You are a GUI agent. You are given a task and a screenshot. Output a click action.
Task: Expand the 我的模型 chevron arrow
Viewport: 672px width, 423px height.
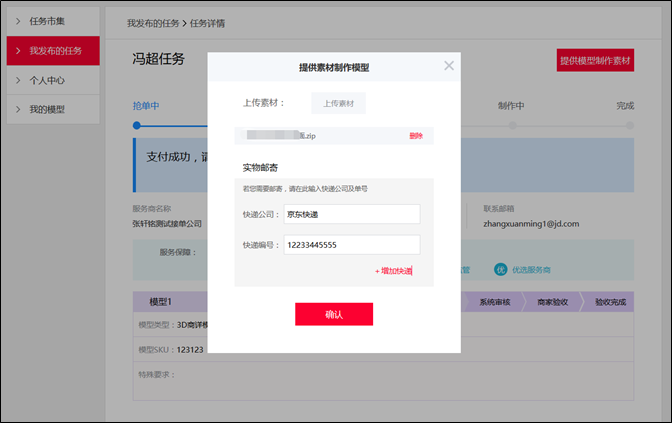[x=18, y=108]
